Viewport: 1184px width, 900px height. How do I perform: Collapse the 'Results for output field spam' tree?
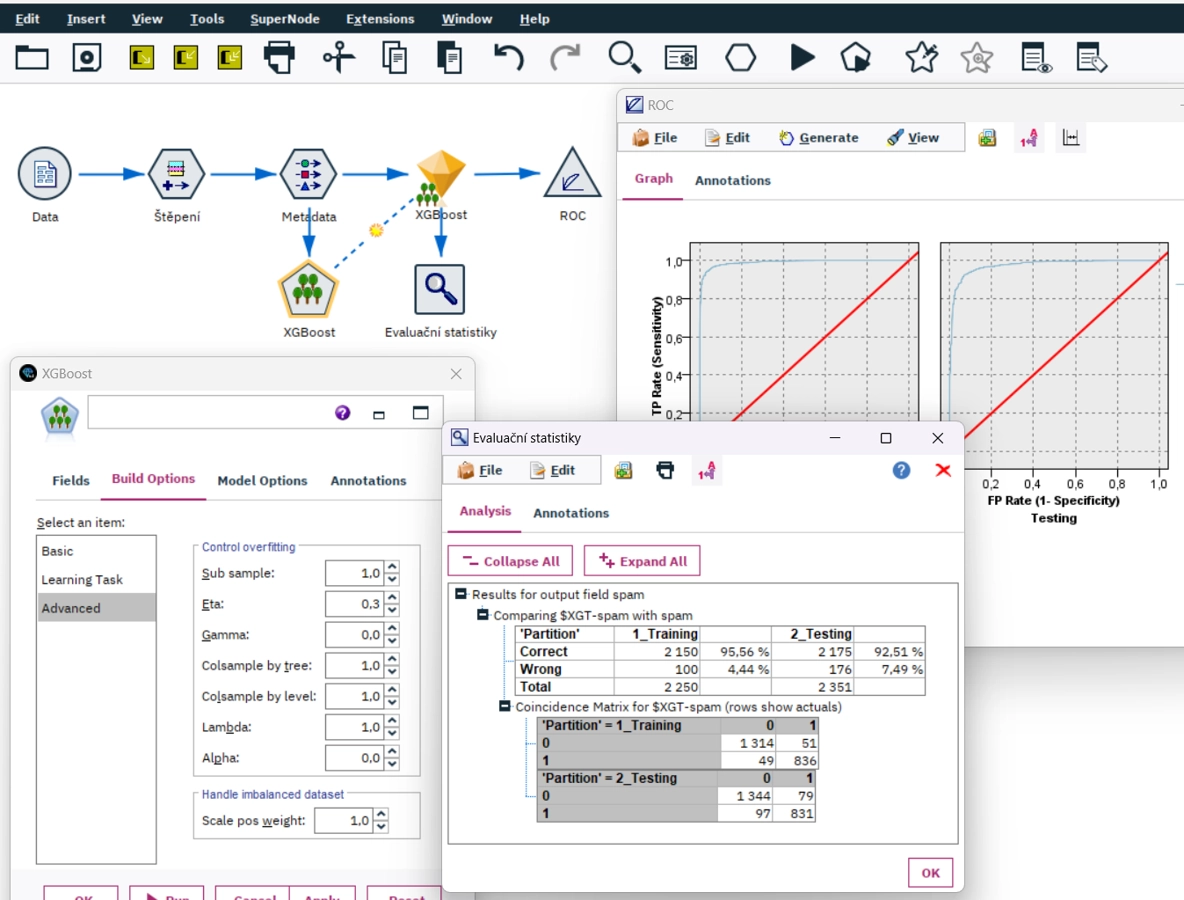(461, 594)
